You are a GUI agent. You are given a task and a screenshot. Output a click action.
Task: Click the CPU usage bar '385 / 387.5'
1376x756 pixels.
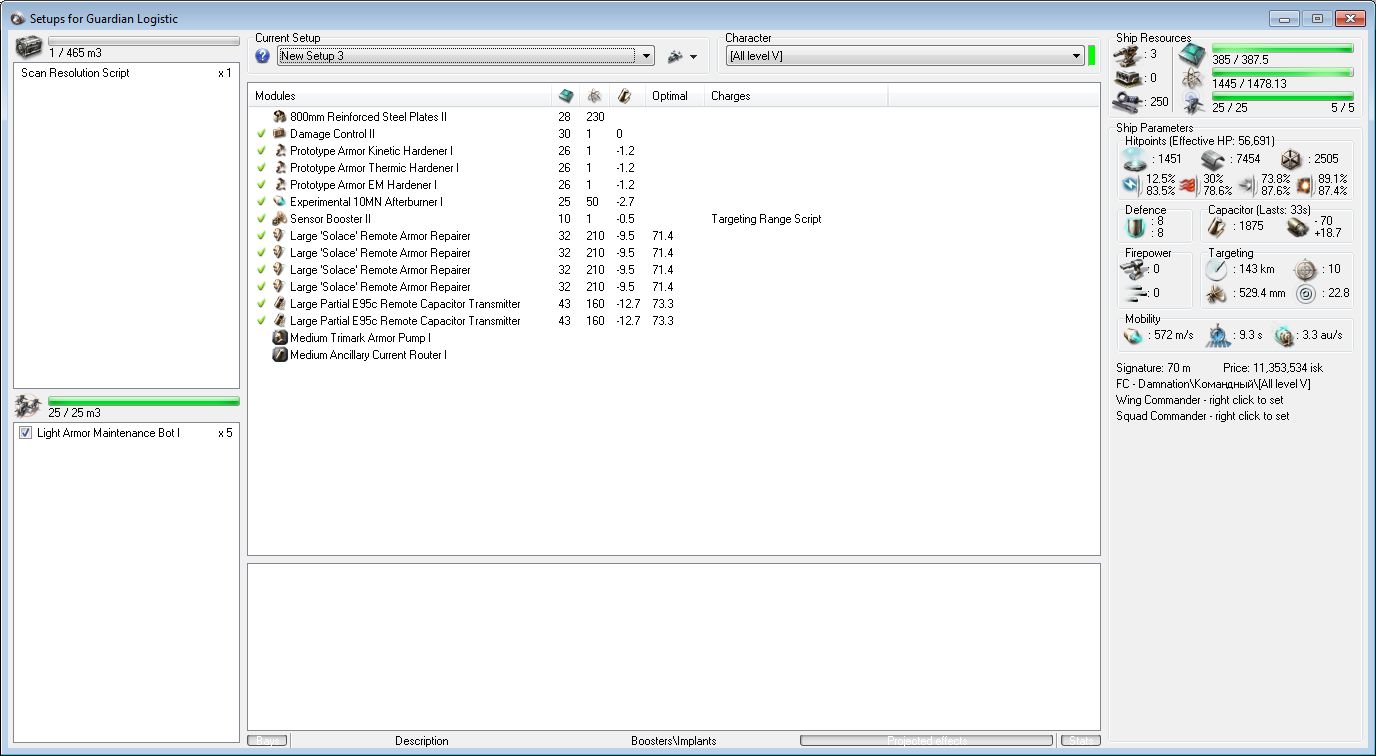(1282, 48)
